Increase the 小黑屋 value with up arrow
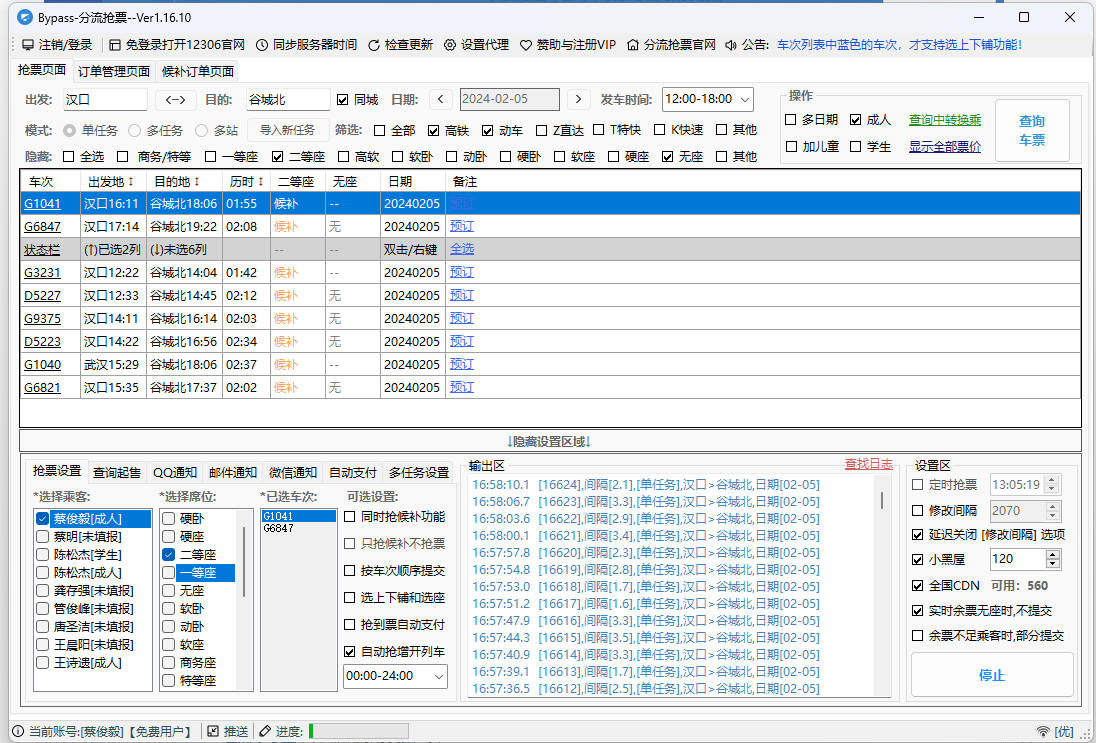This screenshot has width=1096, height=743. (x=1053, y=554)
